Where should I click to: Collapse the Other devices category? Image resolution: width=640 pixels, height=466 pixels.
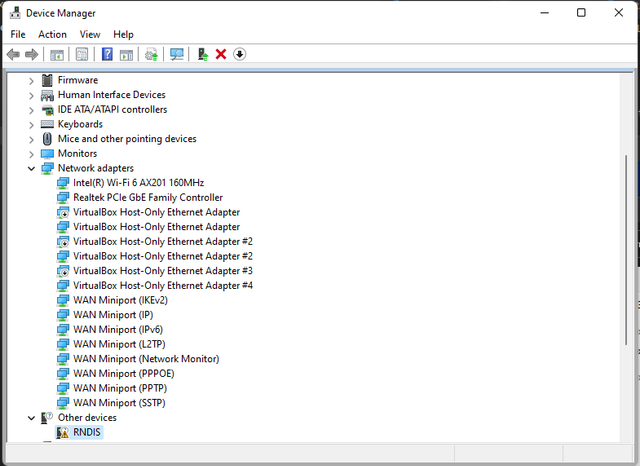pos(32,418)
